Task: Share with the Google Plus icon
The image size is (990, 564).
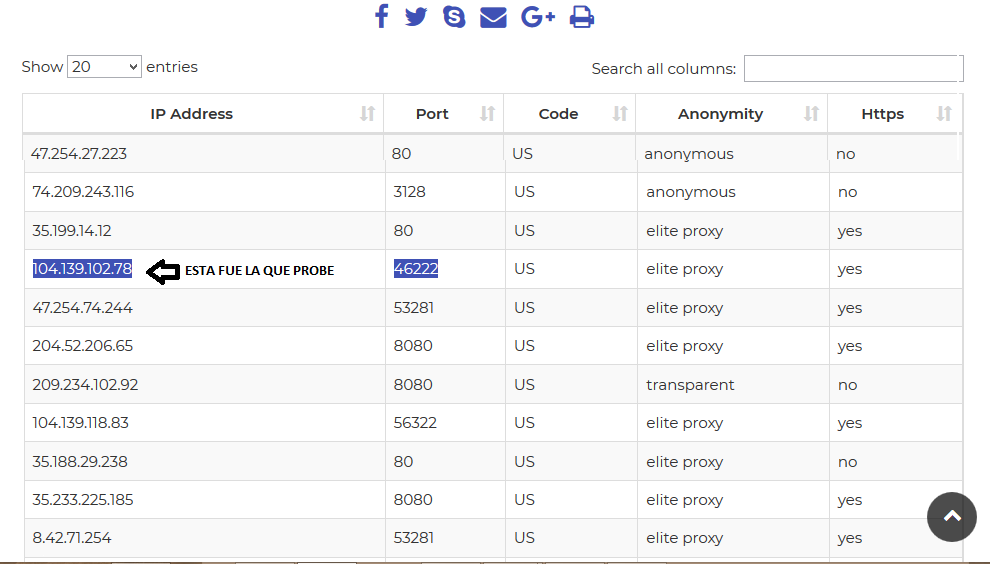Action: coord(538,16)
